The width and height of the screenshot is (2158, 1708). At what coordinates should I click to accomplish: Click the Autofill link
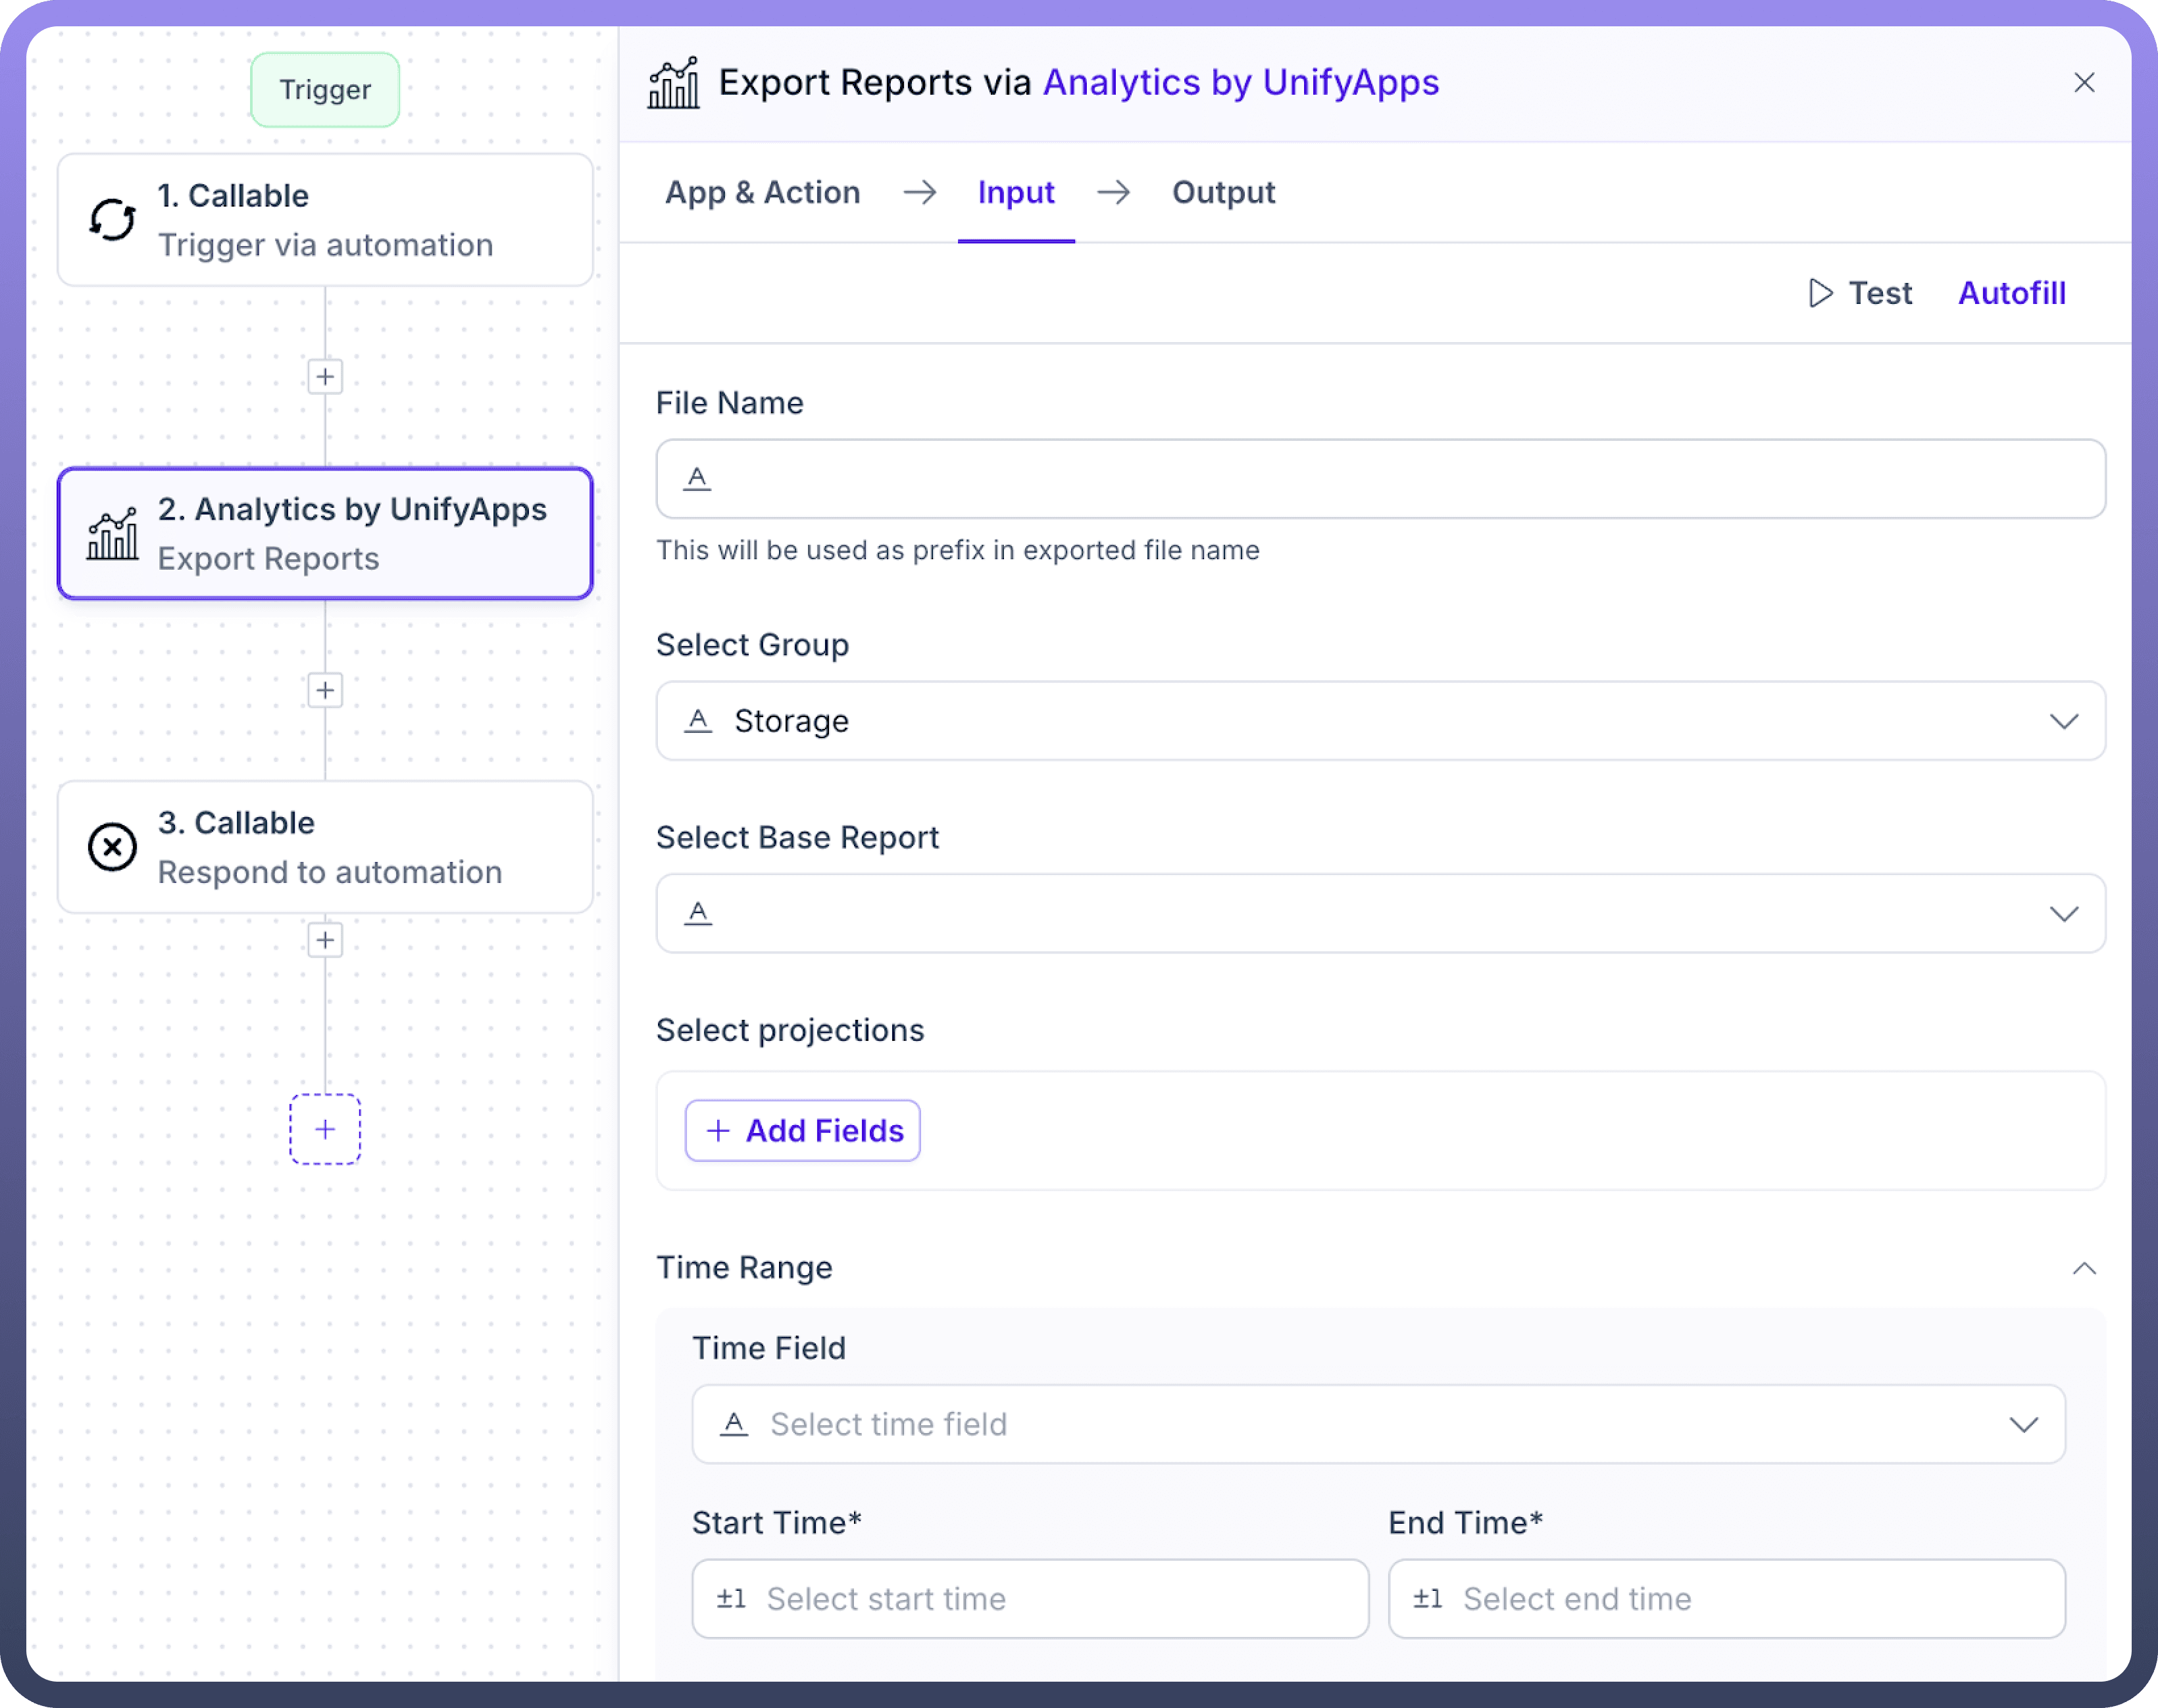(x=2011, y=293)
